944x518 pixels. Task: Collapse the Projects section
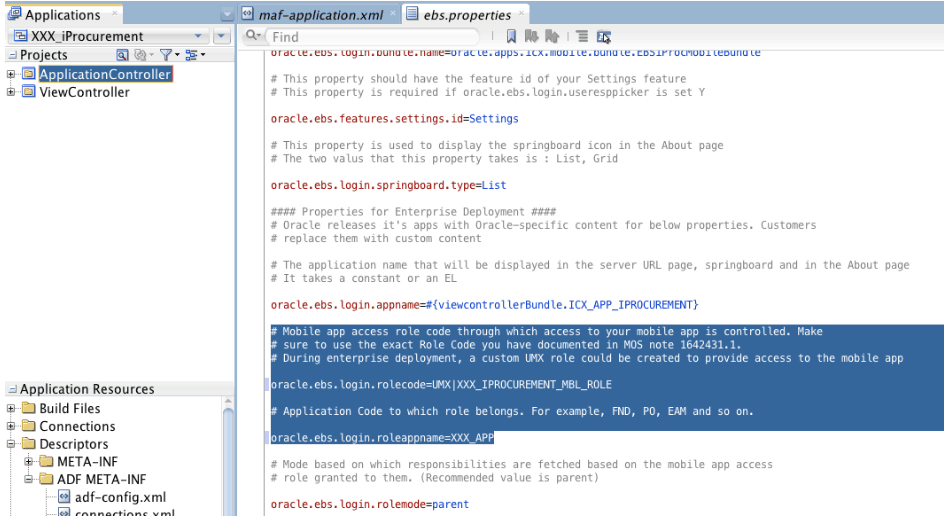(x=12, y=55)
